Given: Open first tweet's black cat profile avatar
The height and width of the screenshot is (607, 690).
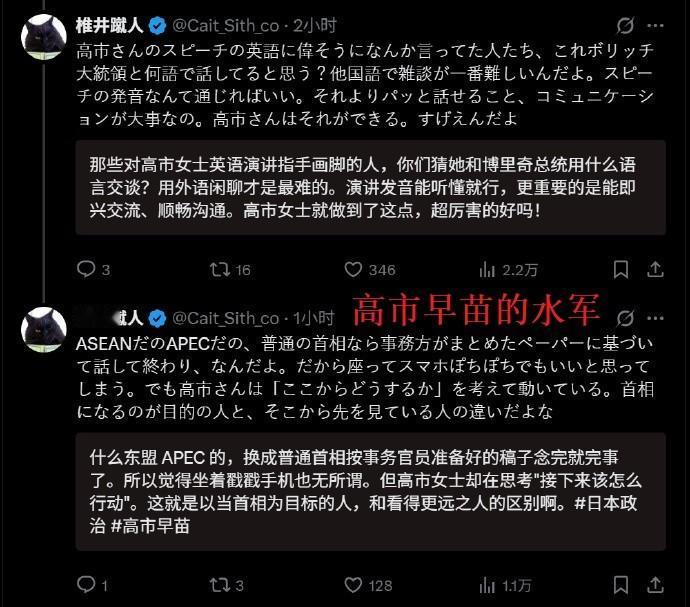Looking at the screenshot, I should coord(44,36).
